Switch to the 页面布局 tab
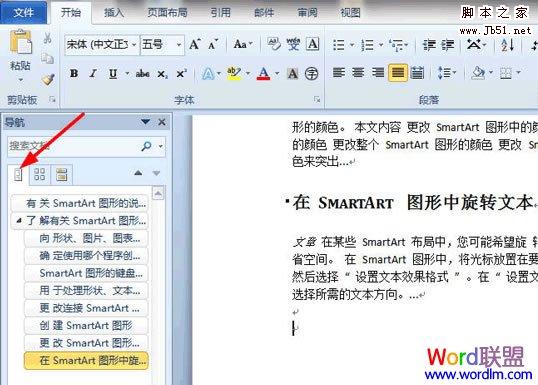538x385 pixels. click(167, 13)
